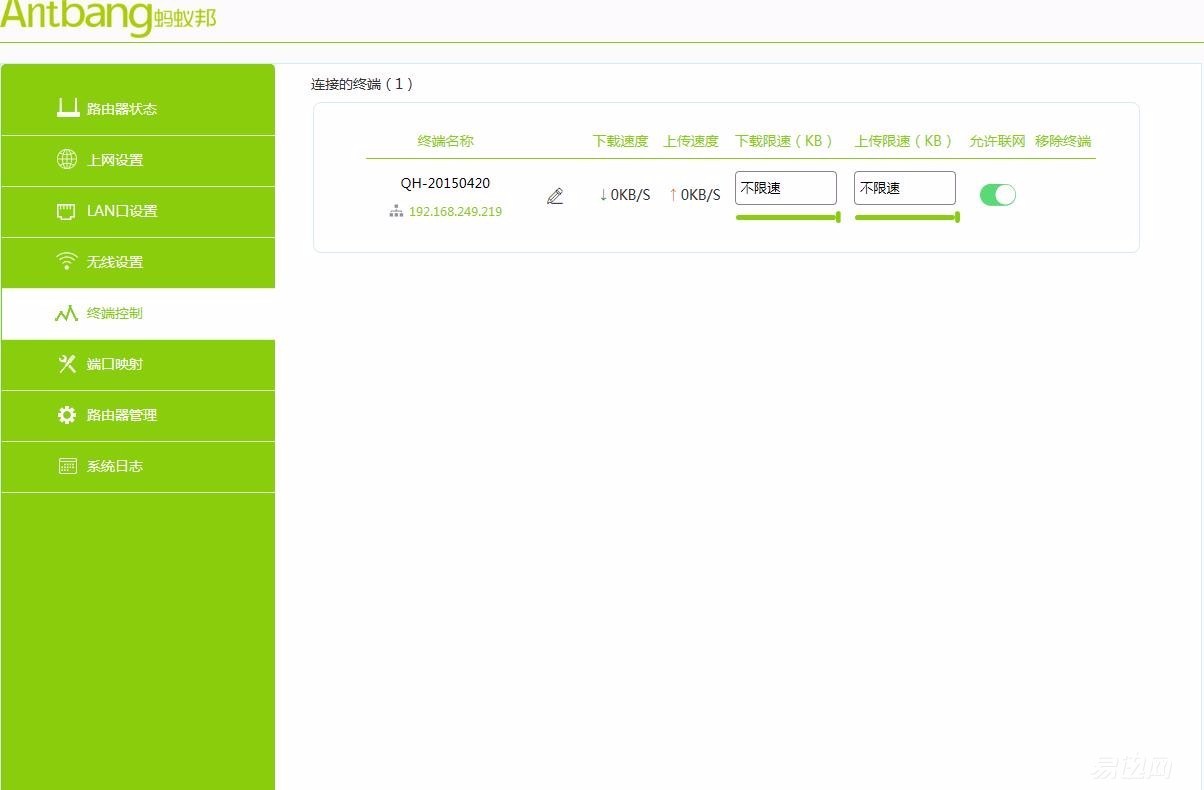Image resolution: width=1204 pixels, height=790 pixels.
Task: Go to LAN口设置 in sidebar
Action: click(x=138, y=211)
